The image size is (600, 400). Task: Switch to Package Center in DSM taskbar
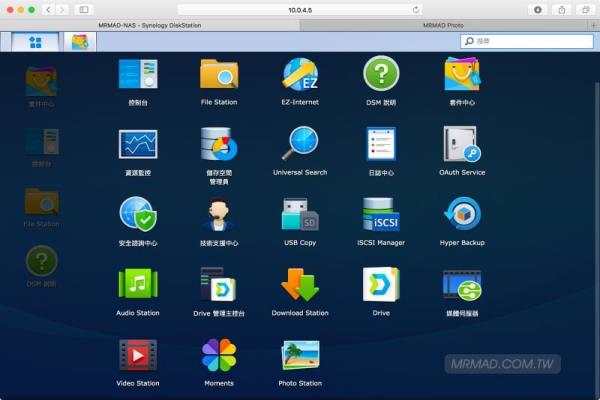click(80, 42)
